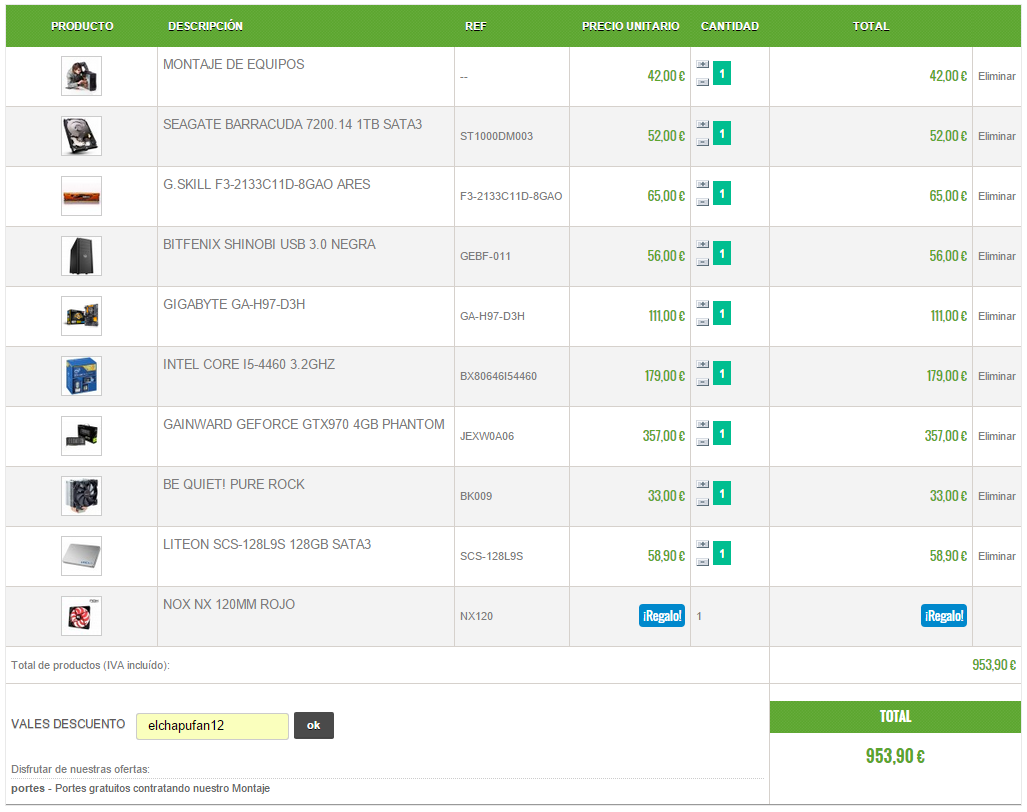This screenshot has width=1027, height=812.
Task: Click the portes free shipping offer text
Action: point(140,788)
